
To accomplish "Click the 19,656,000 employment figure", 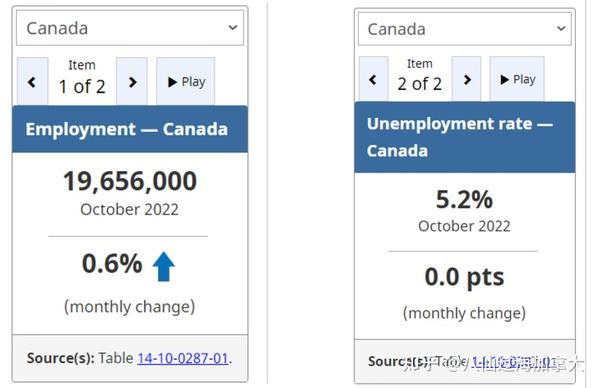I will [130, 181].
